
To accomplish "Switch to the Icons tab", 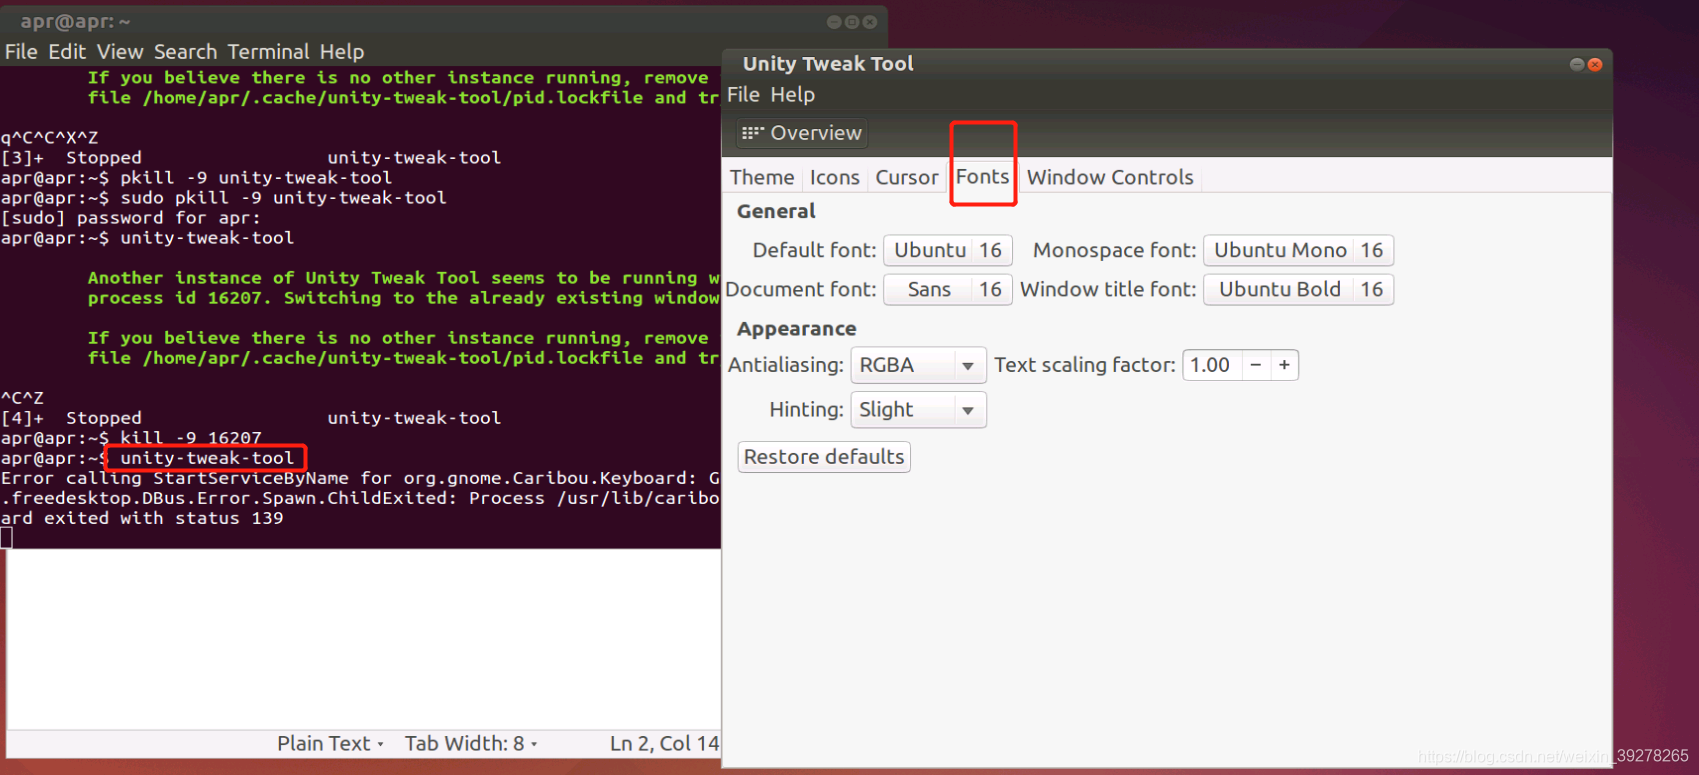I will (x=834, y=177).
